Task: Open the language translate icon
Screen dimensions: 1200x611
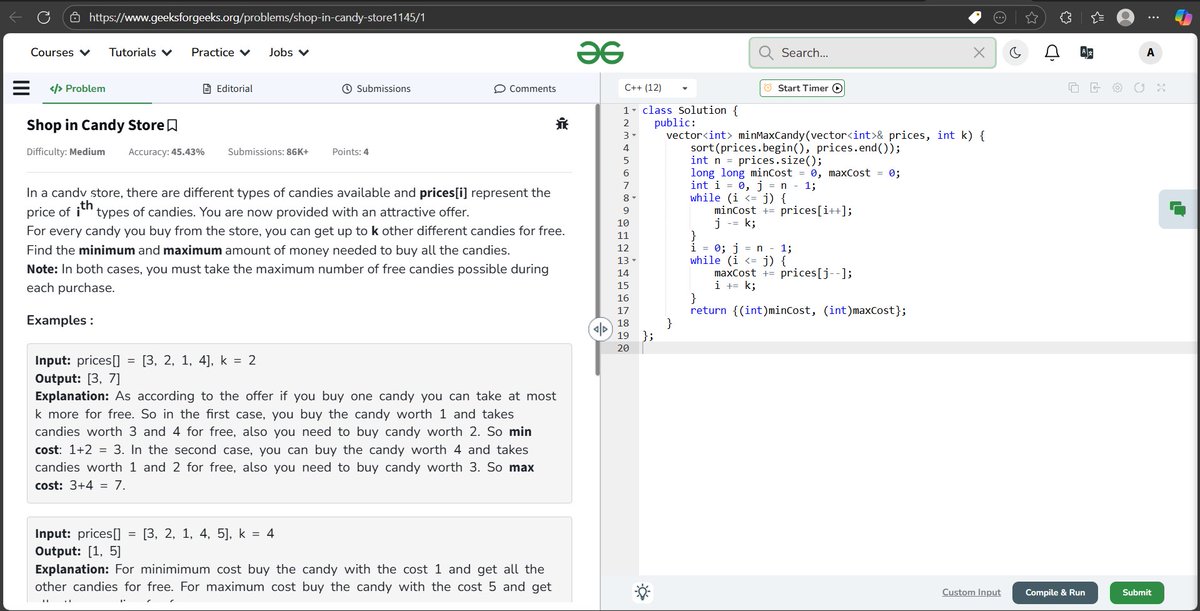Action: tap(1087, 53)
